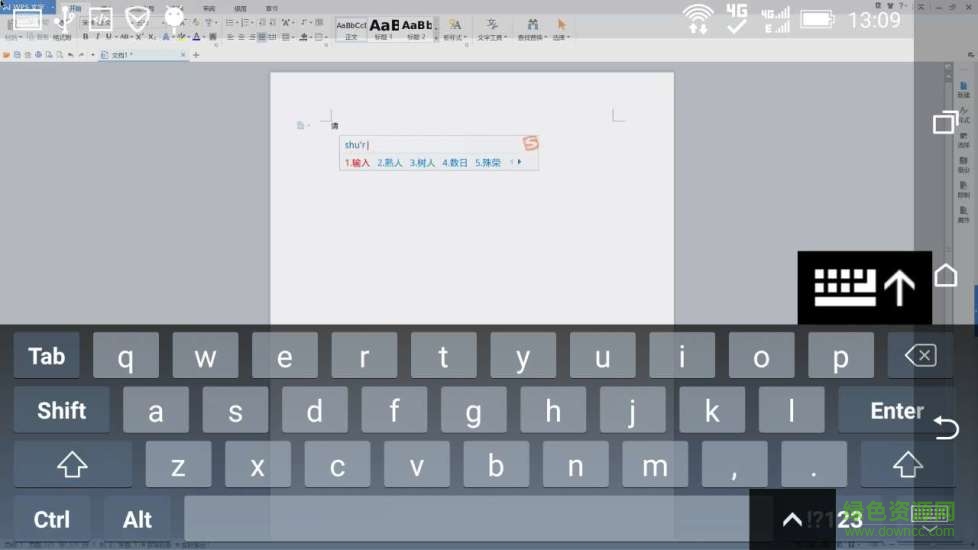
Task: Tap the comma key
Action: (x=734, y=465)
